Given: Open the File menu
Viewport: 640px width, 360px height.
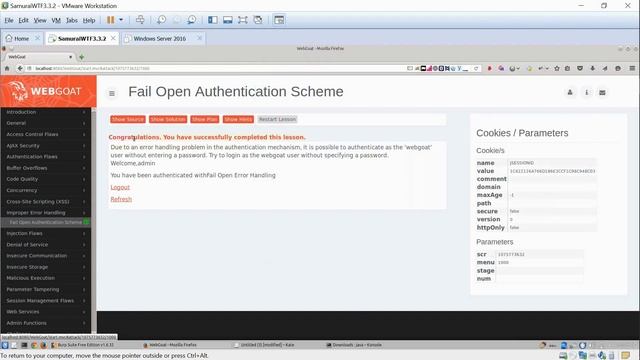Looking at the screenshot, I should click(9, 20).
